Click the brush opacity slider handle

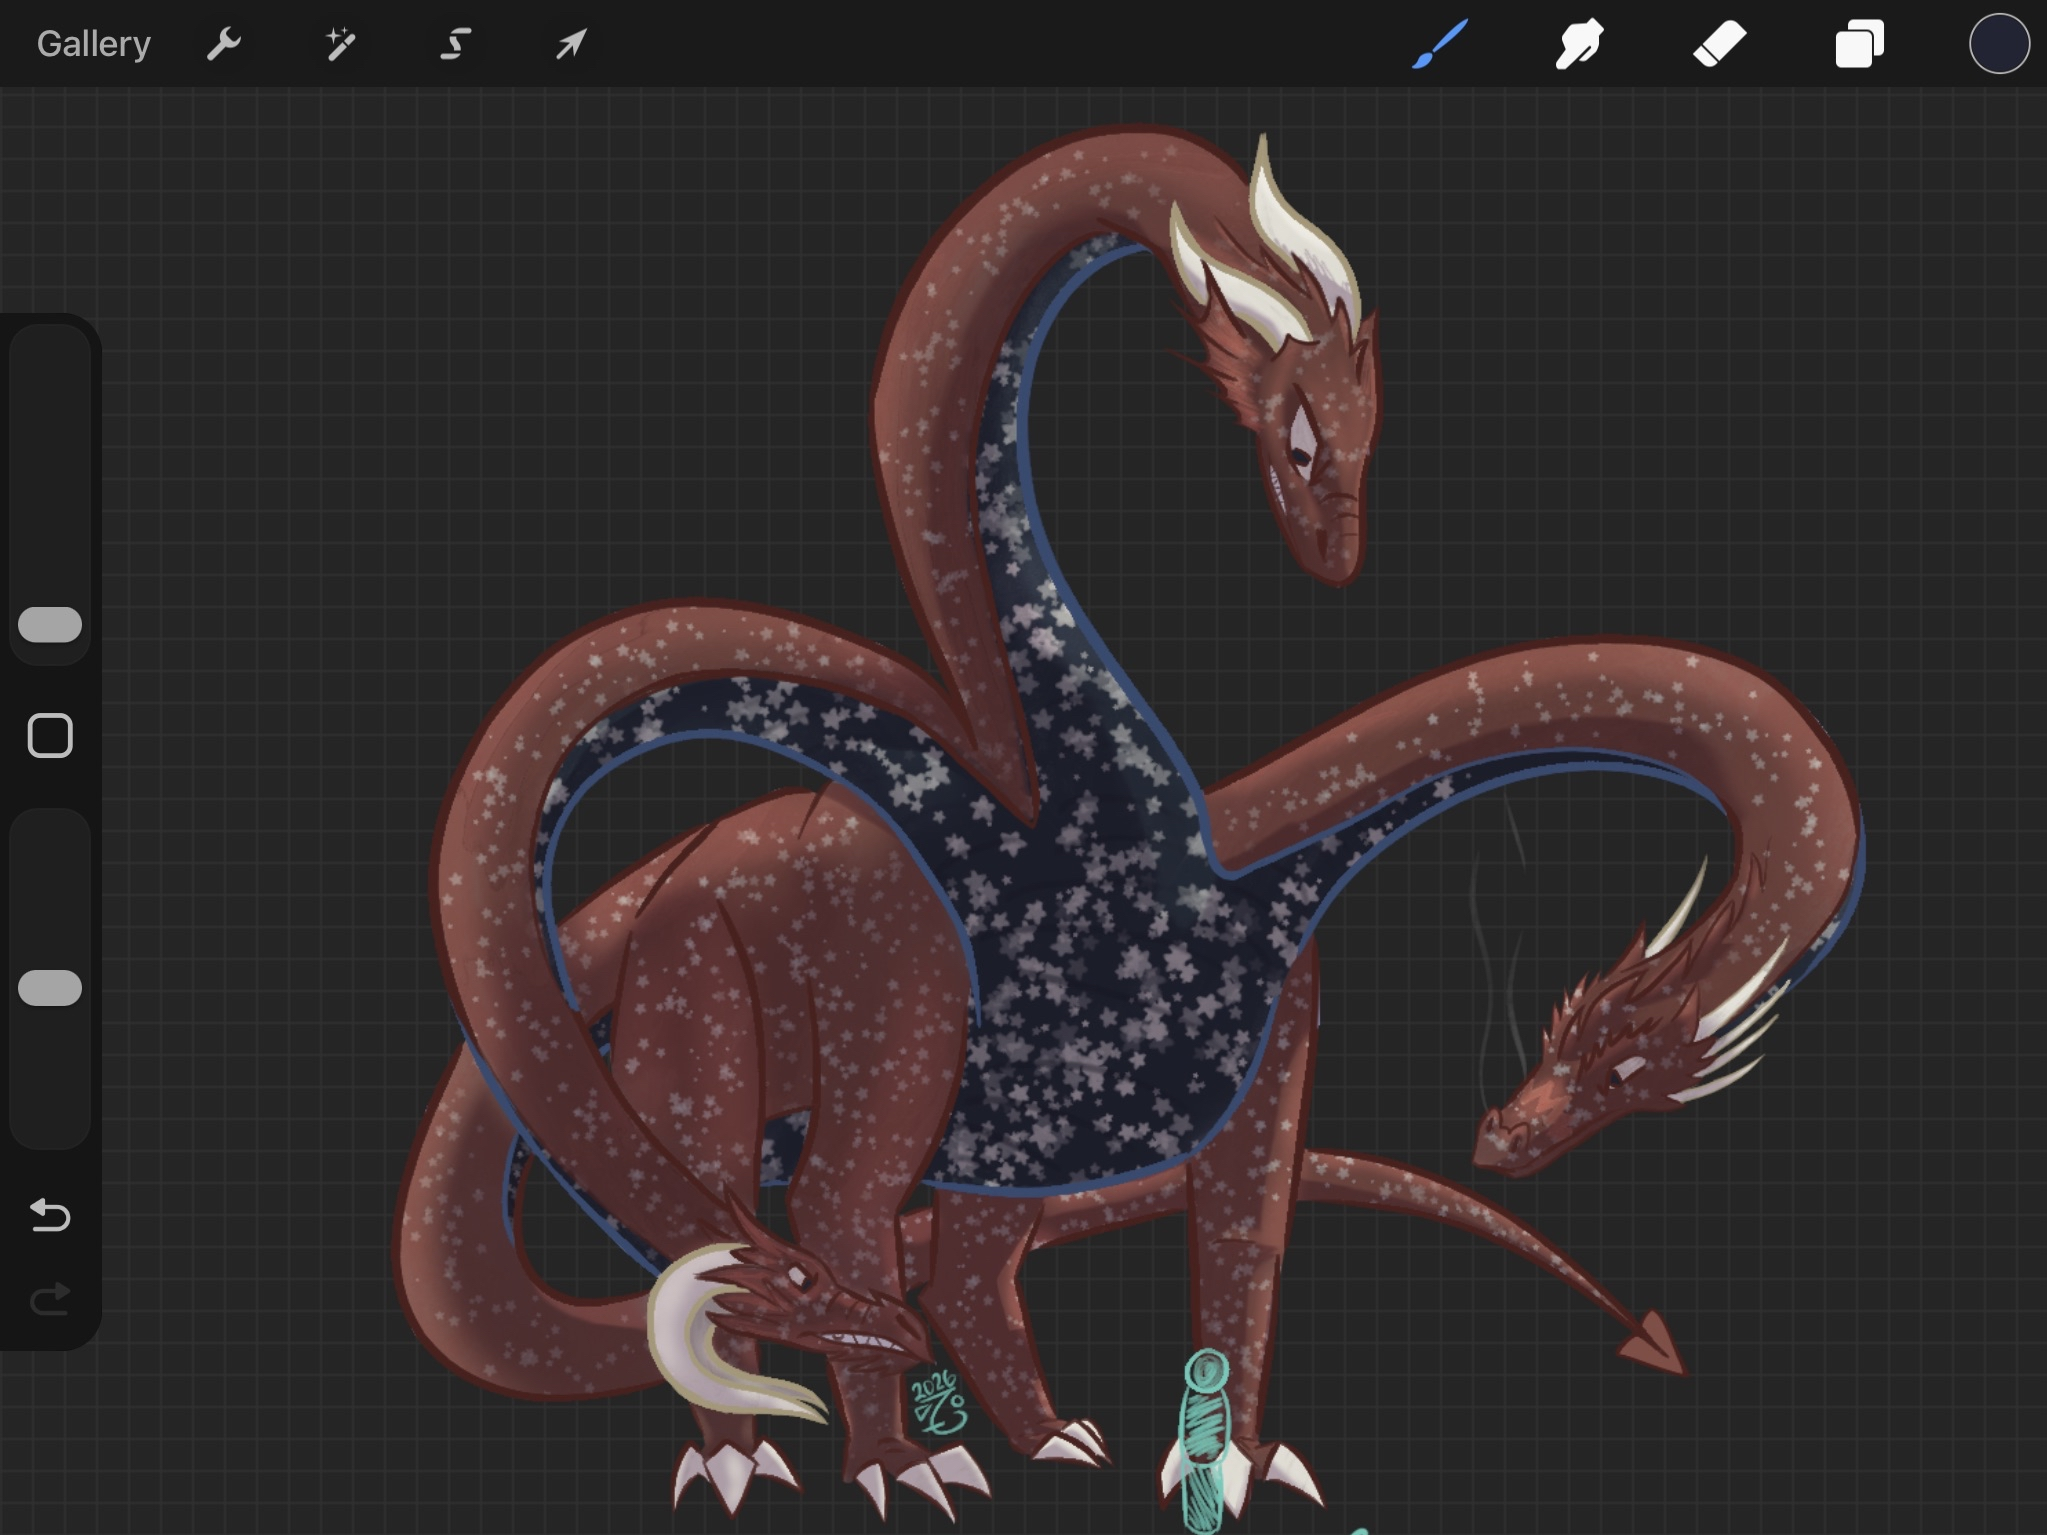(50, 988)
